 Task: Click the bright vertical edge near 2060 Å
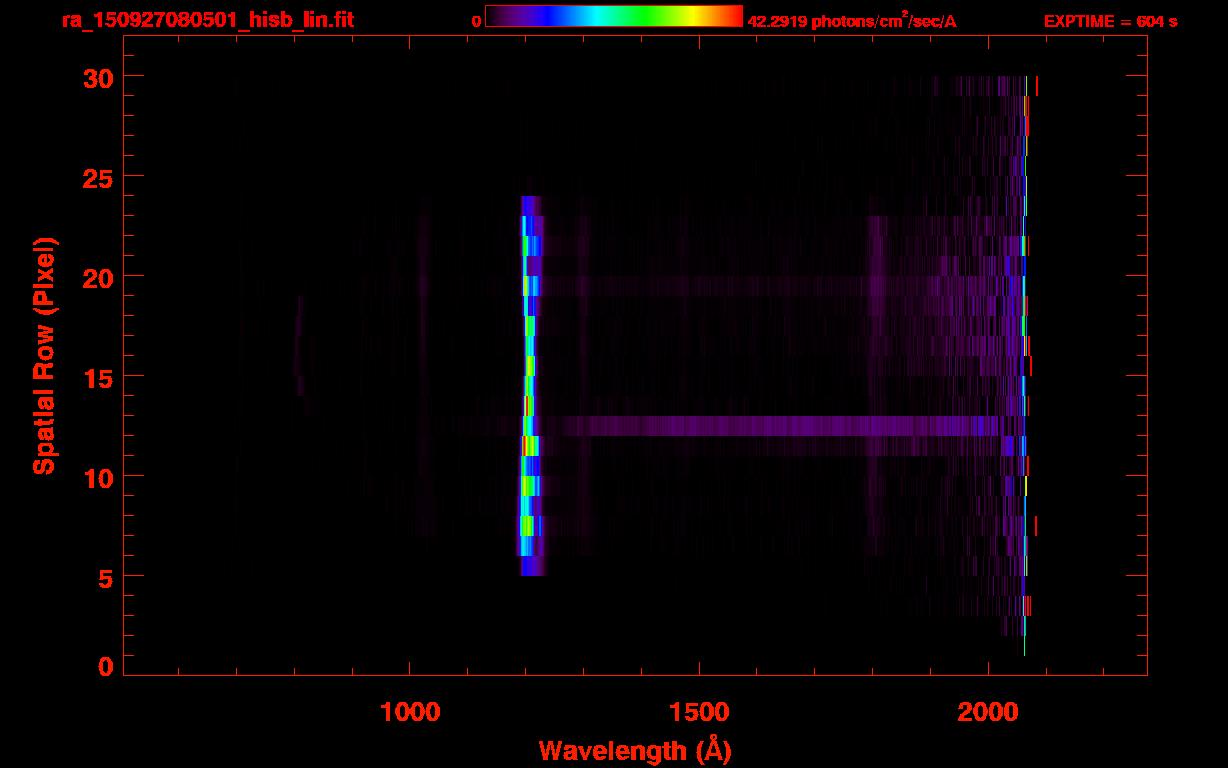[1025, 365]
